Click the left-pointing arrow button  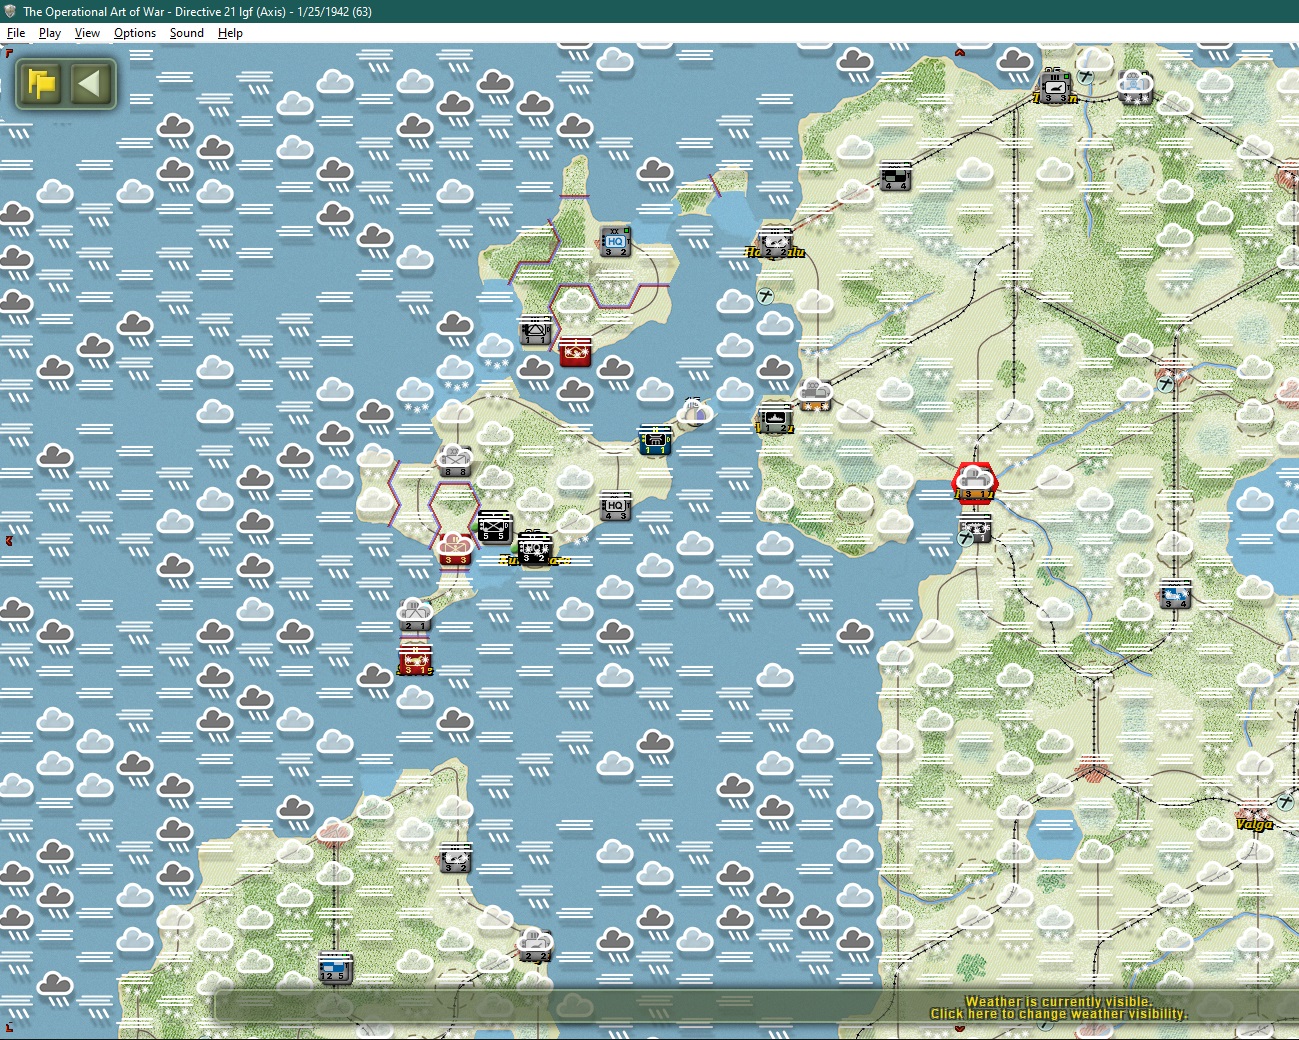pyautogui.click(x=90, y=83)
